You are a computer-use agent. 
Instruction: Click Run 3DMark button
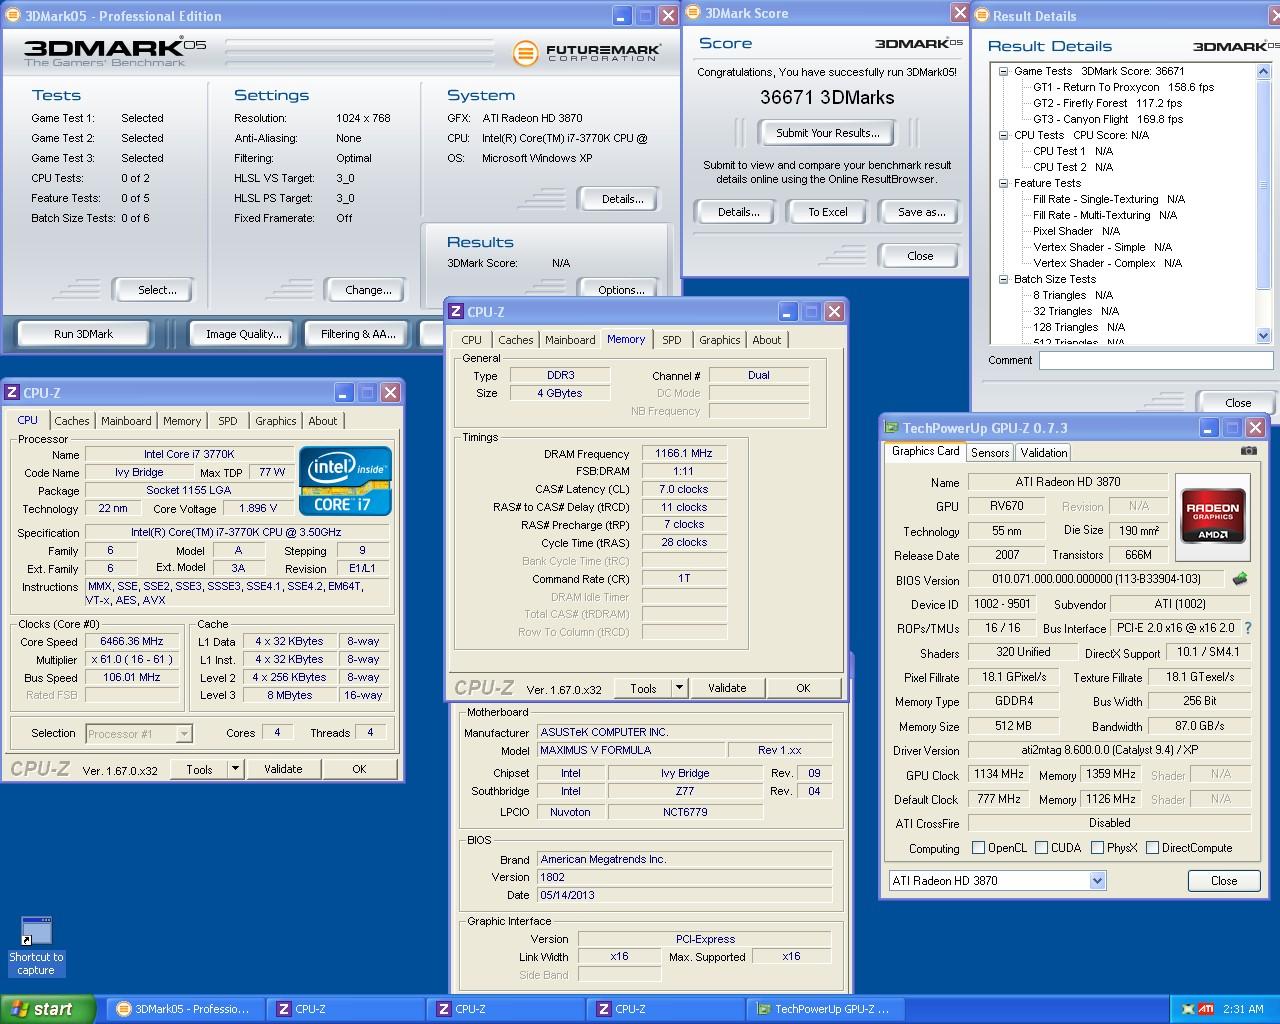coord(83,334)
